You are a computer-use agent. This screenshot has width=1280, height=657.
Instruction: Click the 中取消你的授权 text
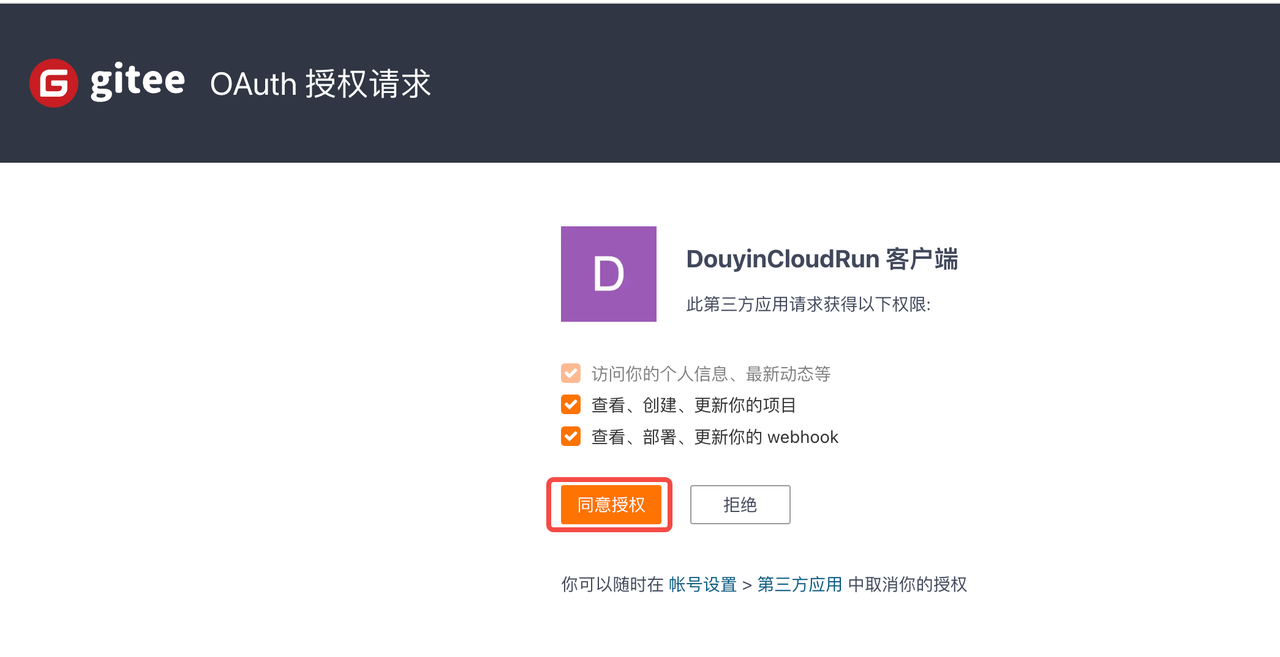pos(908,585)
